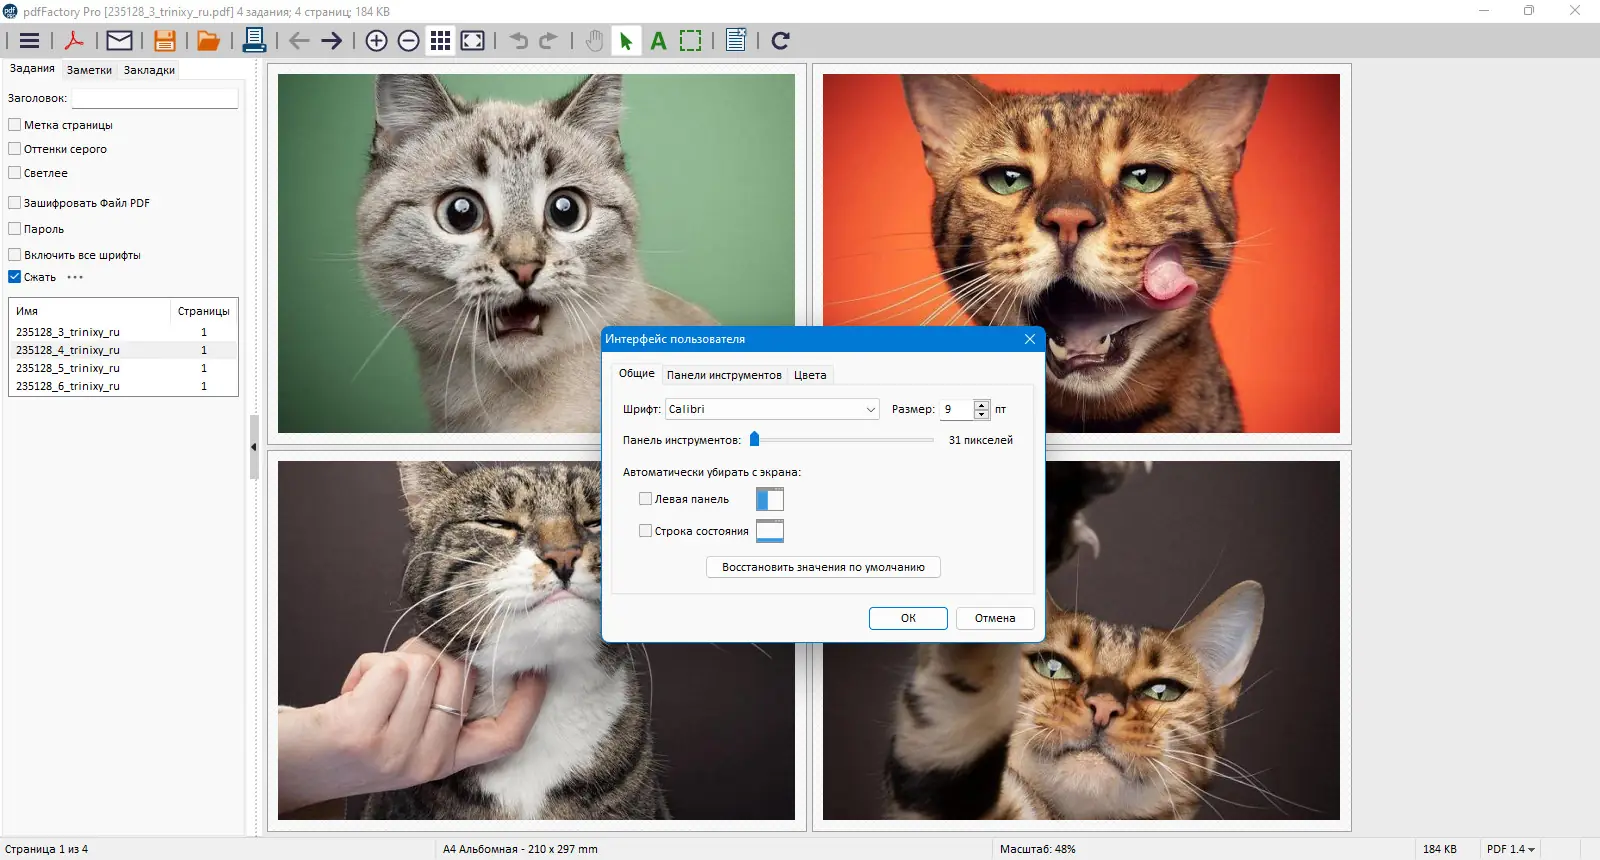
Task: Select job 235128_5_trinixy_ru
Action: pyautogui.click(x=123, y=368)
